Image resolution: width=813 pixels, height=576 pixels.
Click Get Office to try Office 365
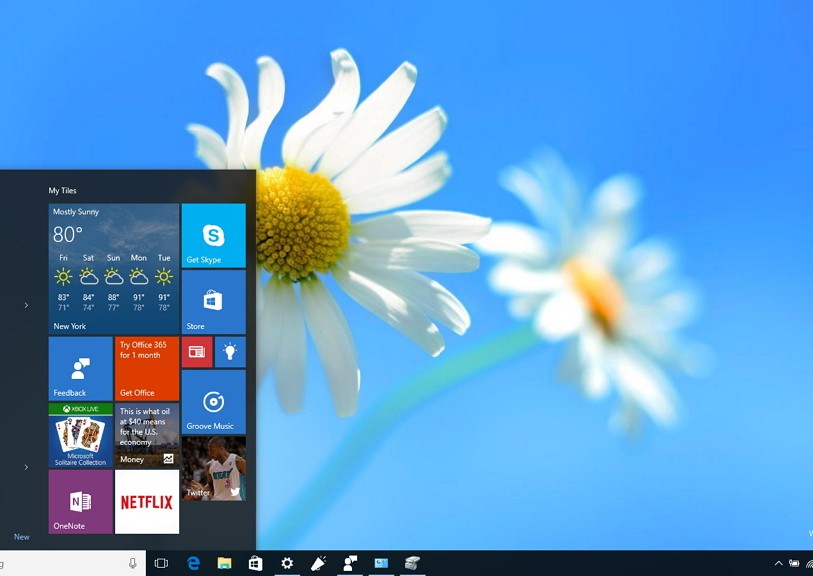(x=146, y=368)
